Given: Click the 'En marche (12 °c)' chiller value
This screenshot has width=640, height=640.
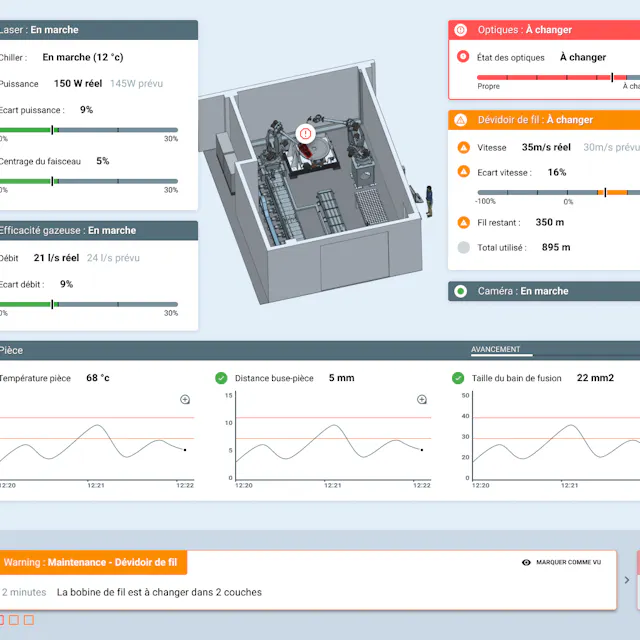Looking at the screenshot, I should pyautogui.click(x=83, y=57).
